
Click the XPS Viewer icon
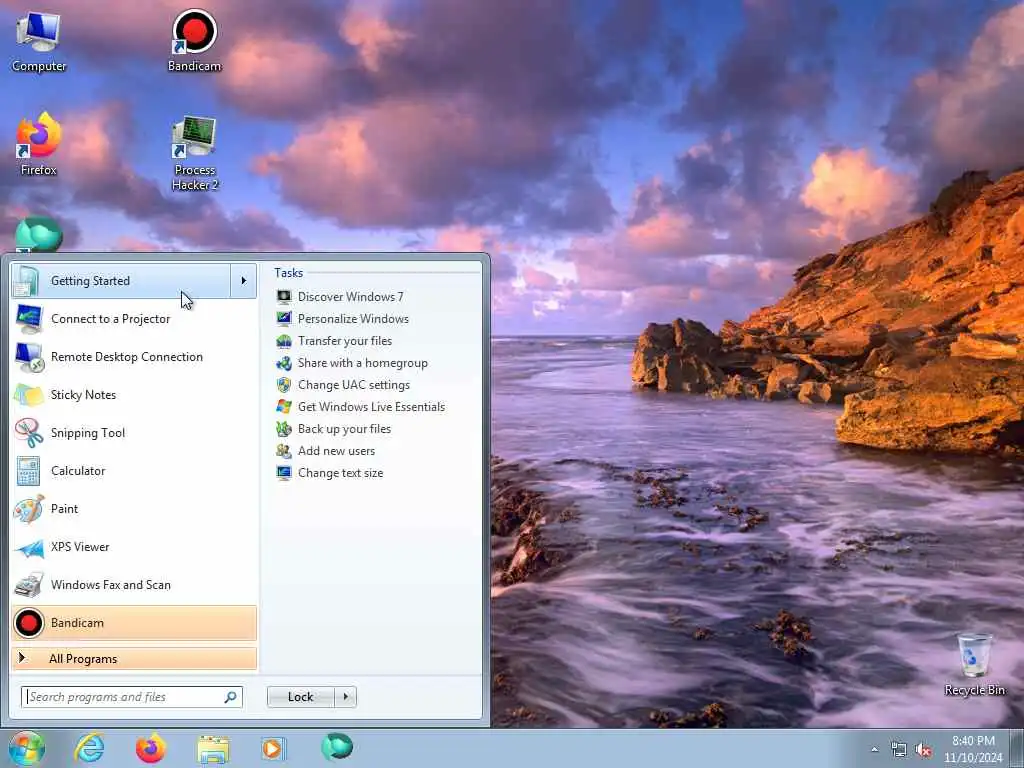29,548
